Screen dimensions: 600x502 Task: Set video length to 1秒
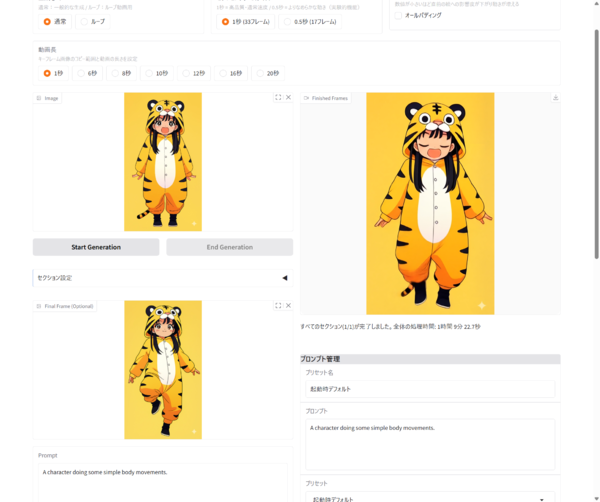click(53, 73)
